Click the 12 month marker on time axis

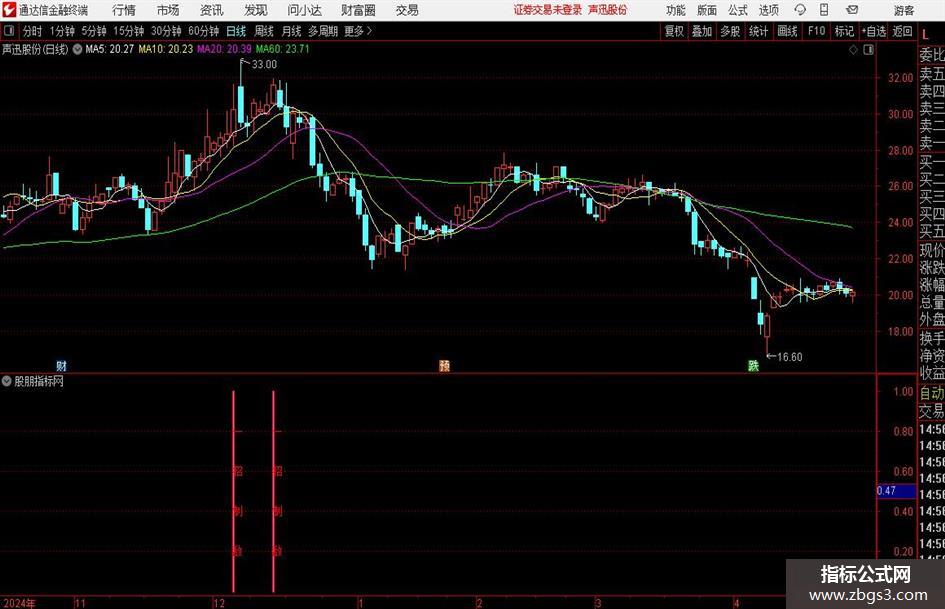(219, 603)
